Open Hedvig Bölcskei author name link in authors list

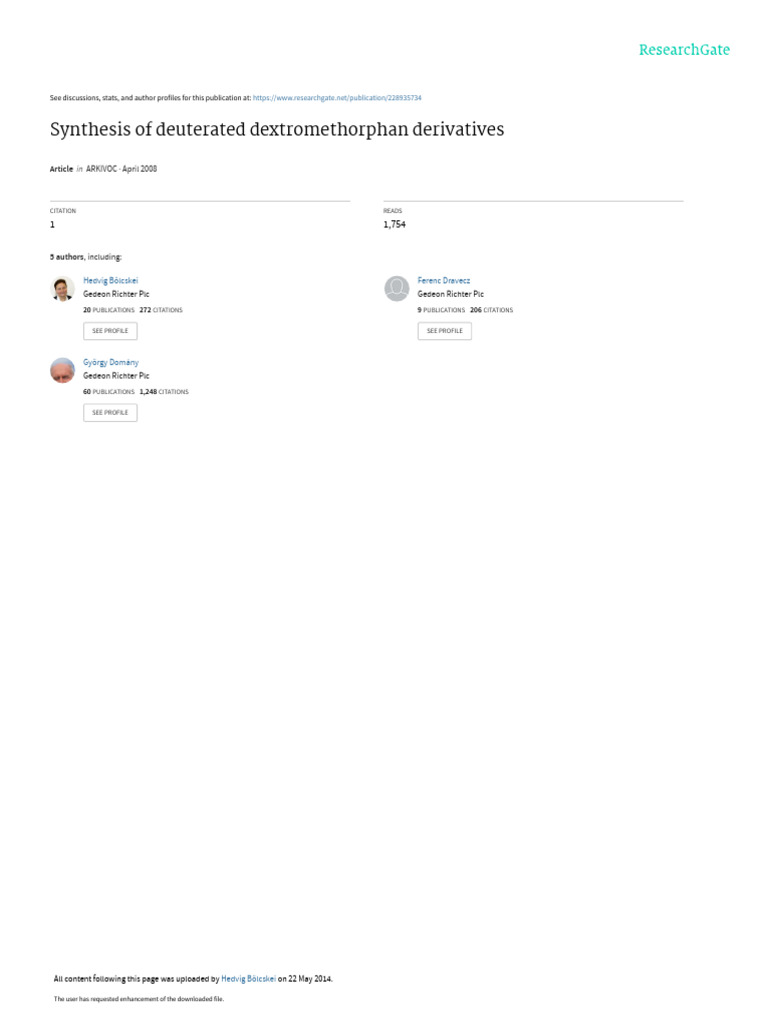click(110, 281)
